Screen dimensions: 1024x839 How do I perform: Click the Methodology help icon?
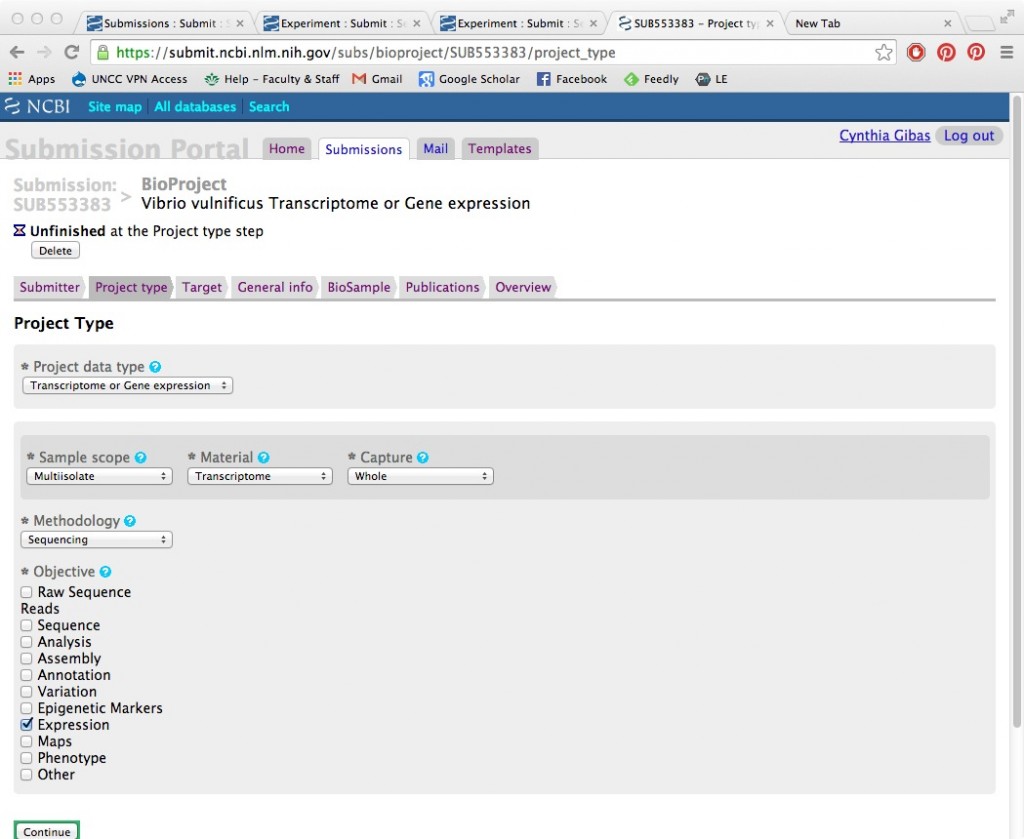(x=130, y=521)
